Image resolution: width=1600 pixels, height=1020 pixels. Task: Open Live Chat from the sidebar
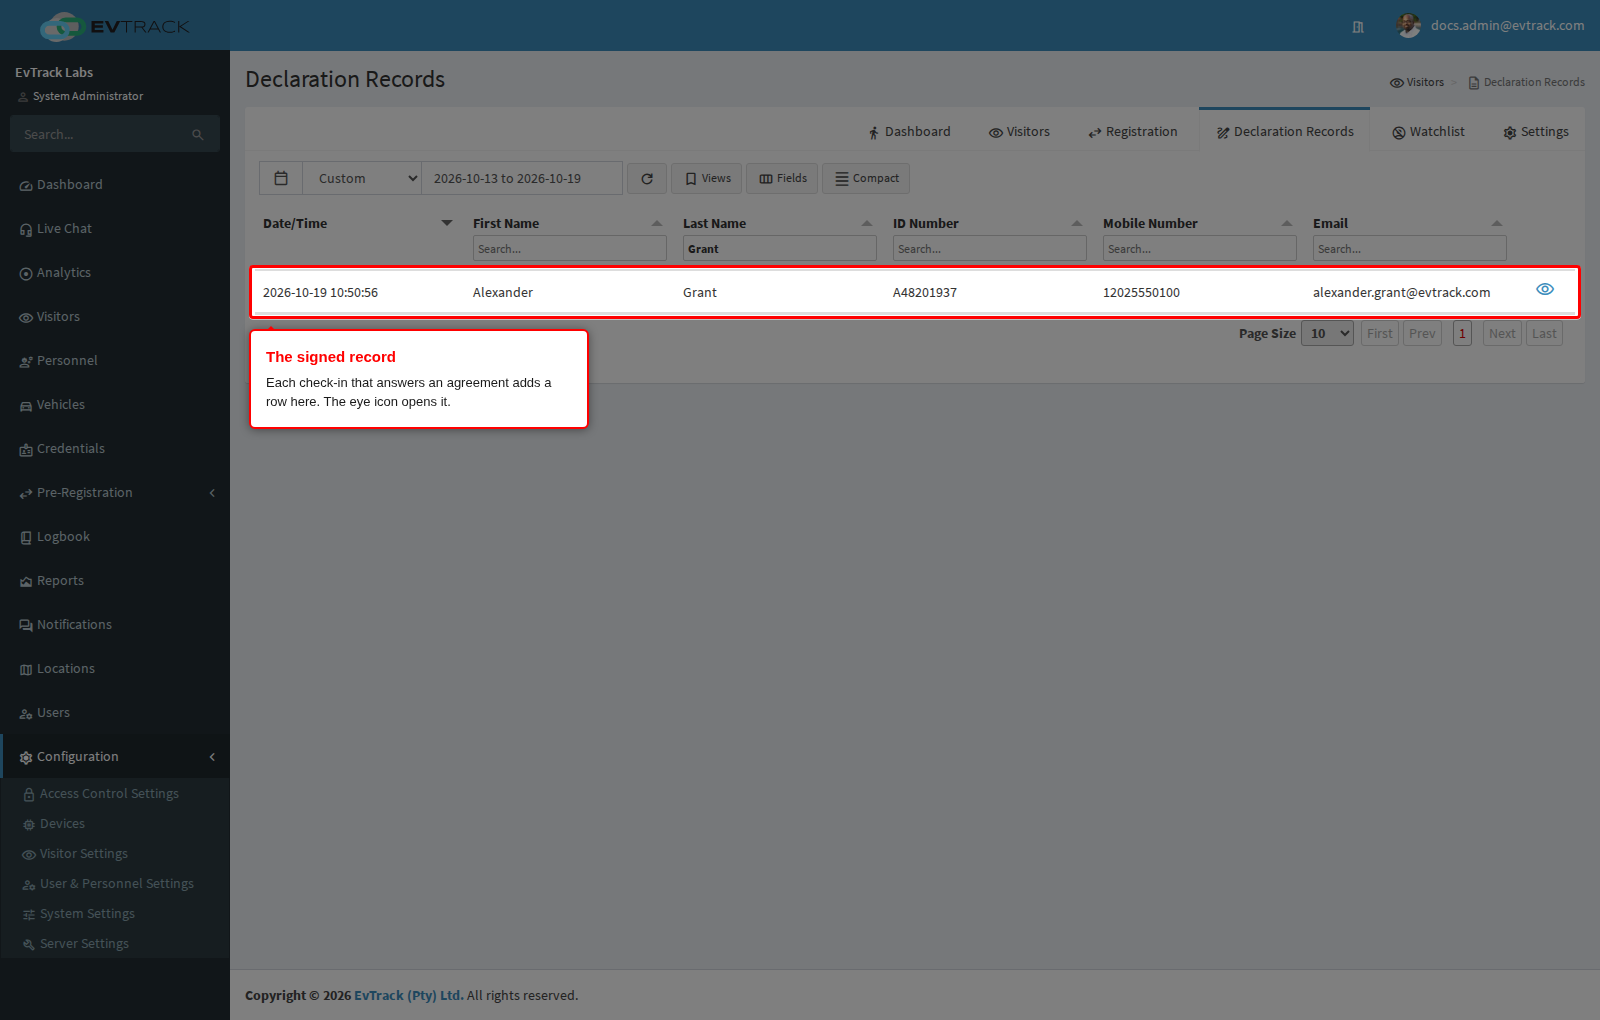point(64,229)
